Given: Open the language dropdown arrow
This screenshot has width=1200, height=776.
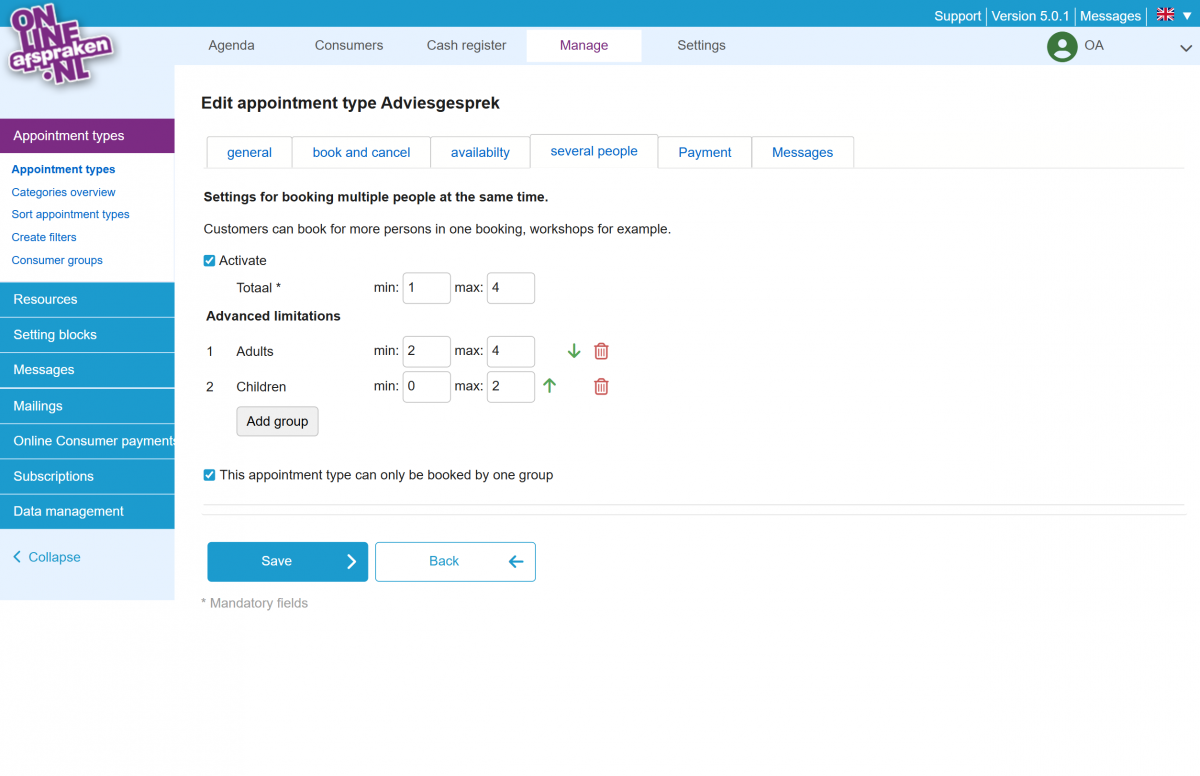Looking at the screenshot, I should (x=1187, y=16).
